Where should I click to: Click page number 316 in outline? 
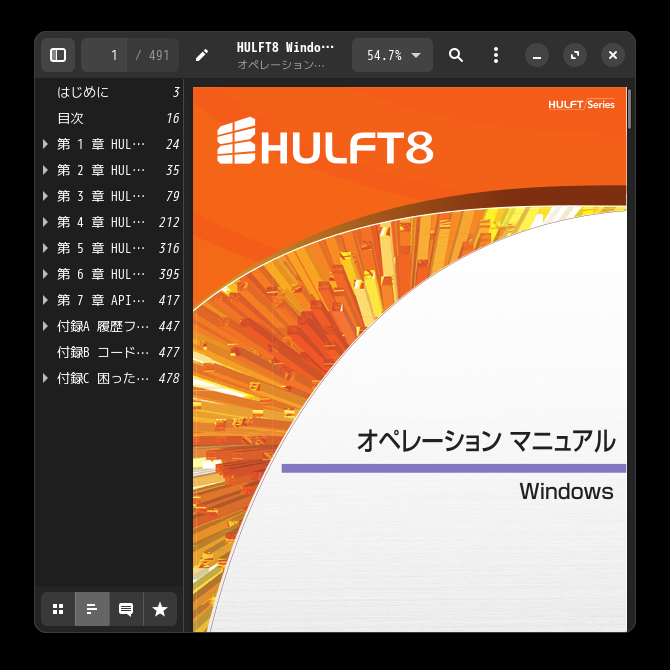pyautogui.click(x=169, y=248)
